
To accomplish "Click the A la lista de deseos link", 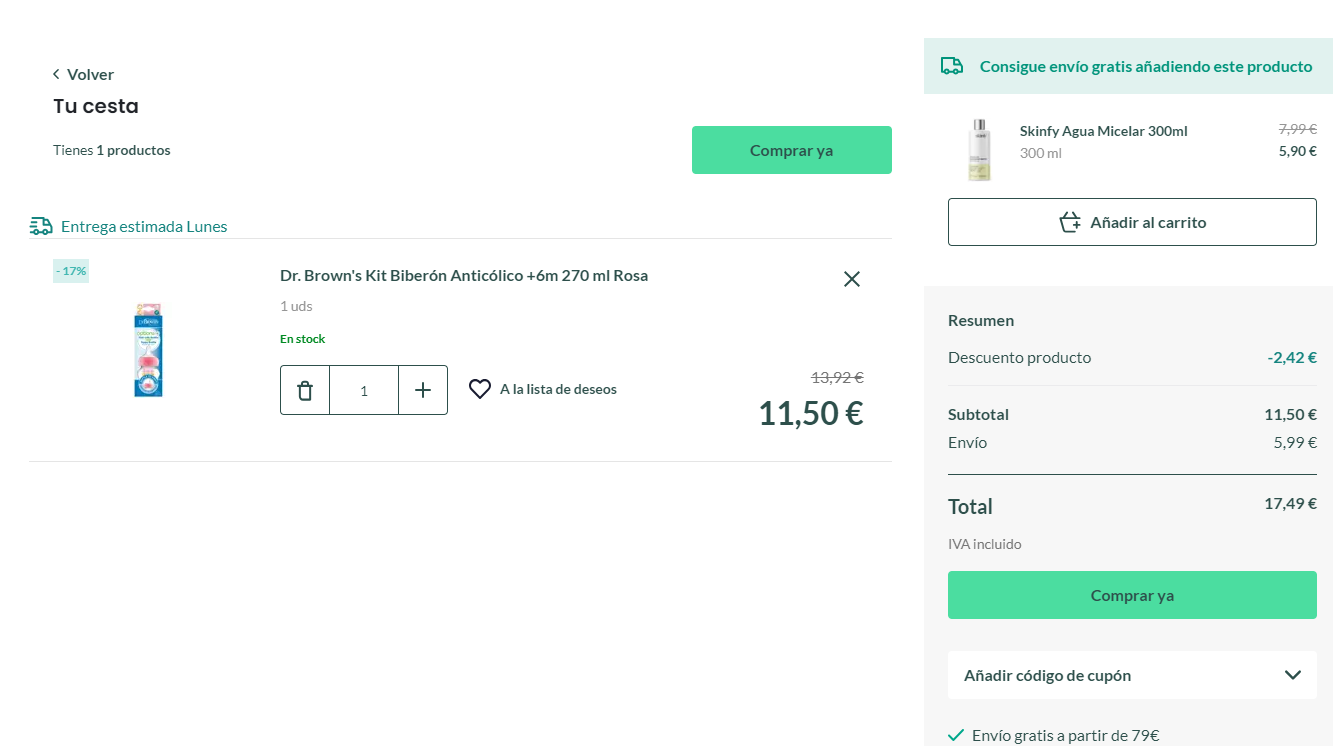I will (558, 390).
